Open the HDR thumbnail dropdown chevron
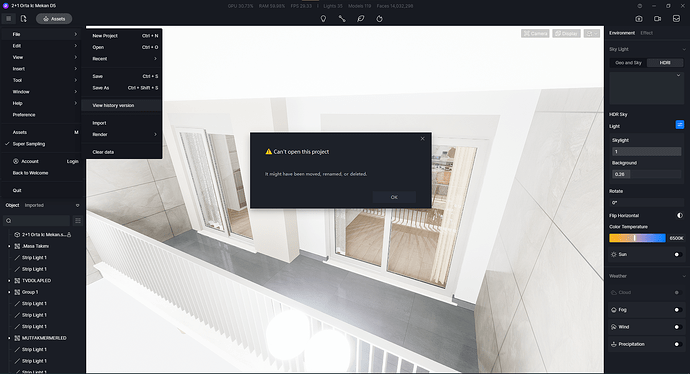The width and height of the screenshot is (690, 374). (x=678, y=76)
